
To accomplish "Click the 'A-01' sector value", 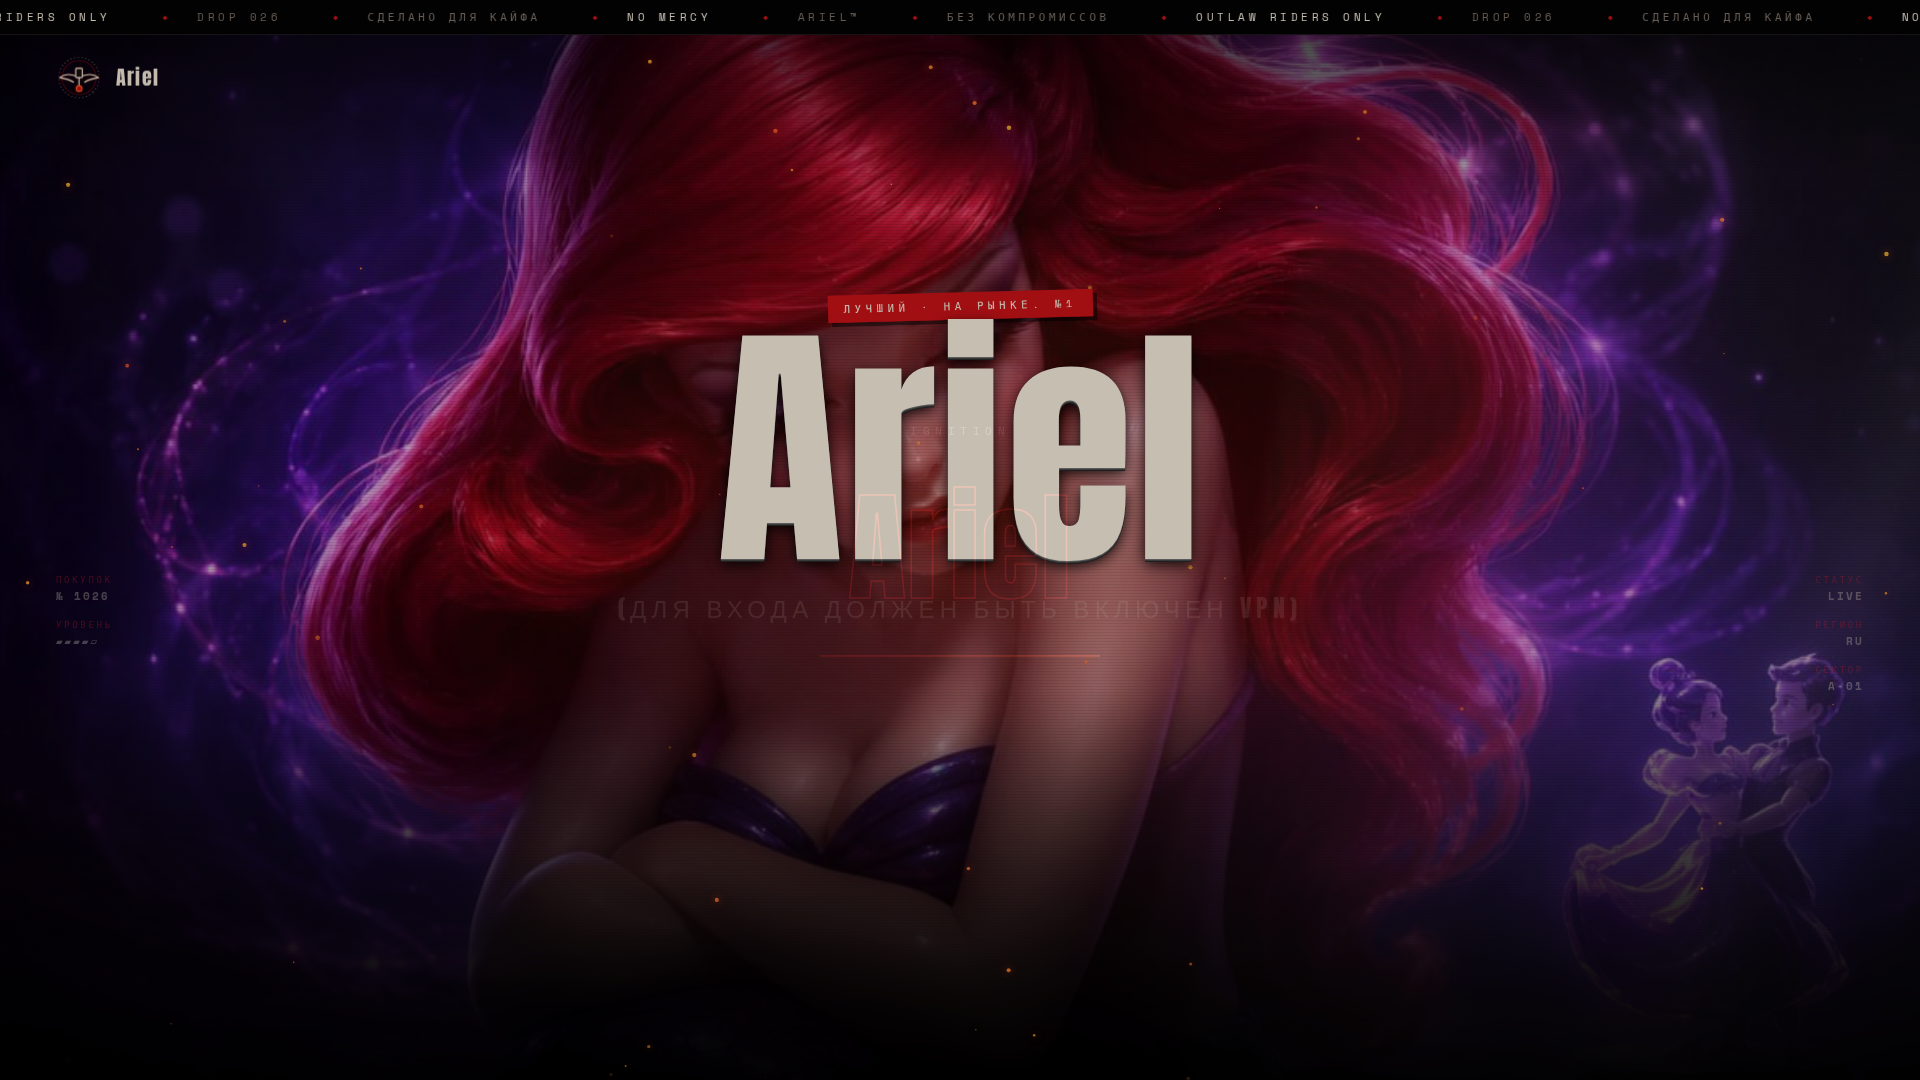I will tap(1845, 686).
